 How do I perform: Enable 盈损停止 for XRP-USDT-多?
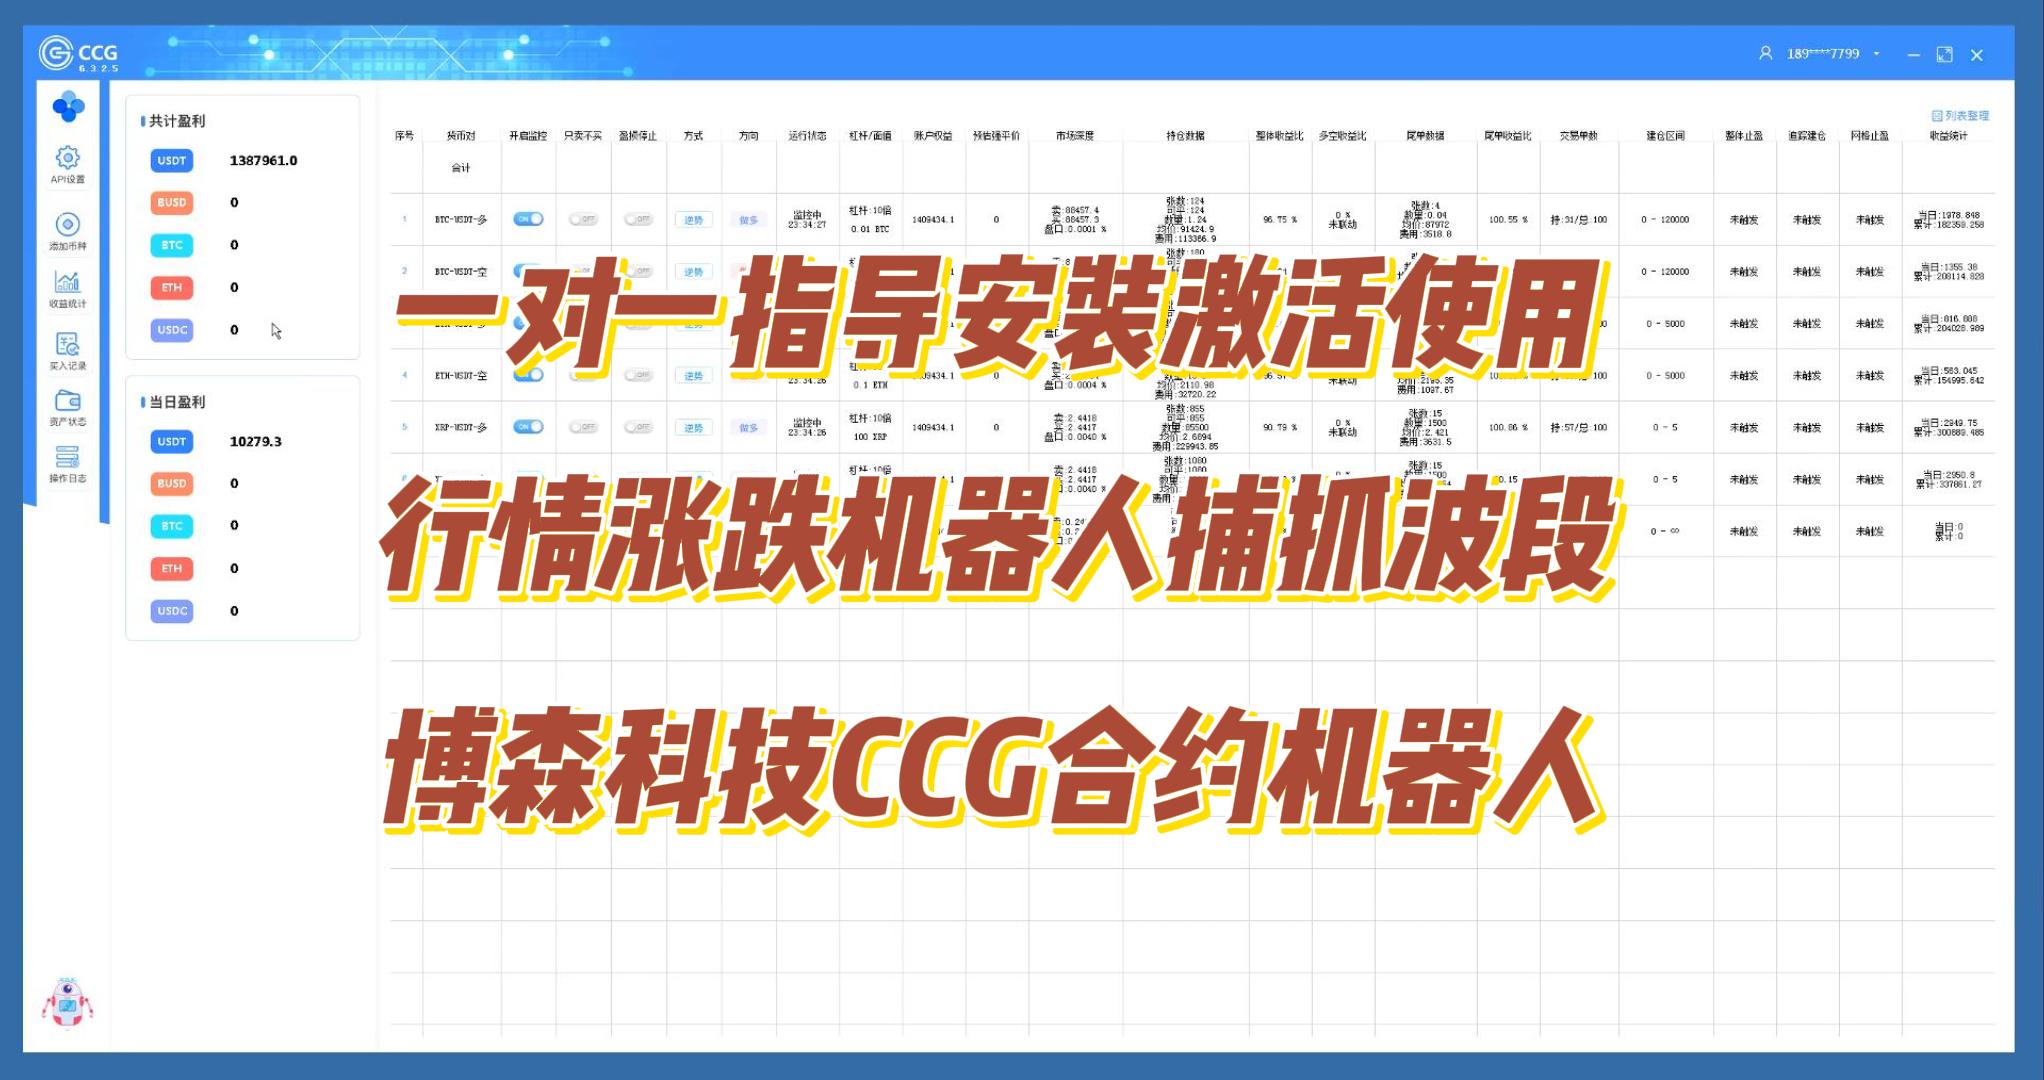point(638,427)
